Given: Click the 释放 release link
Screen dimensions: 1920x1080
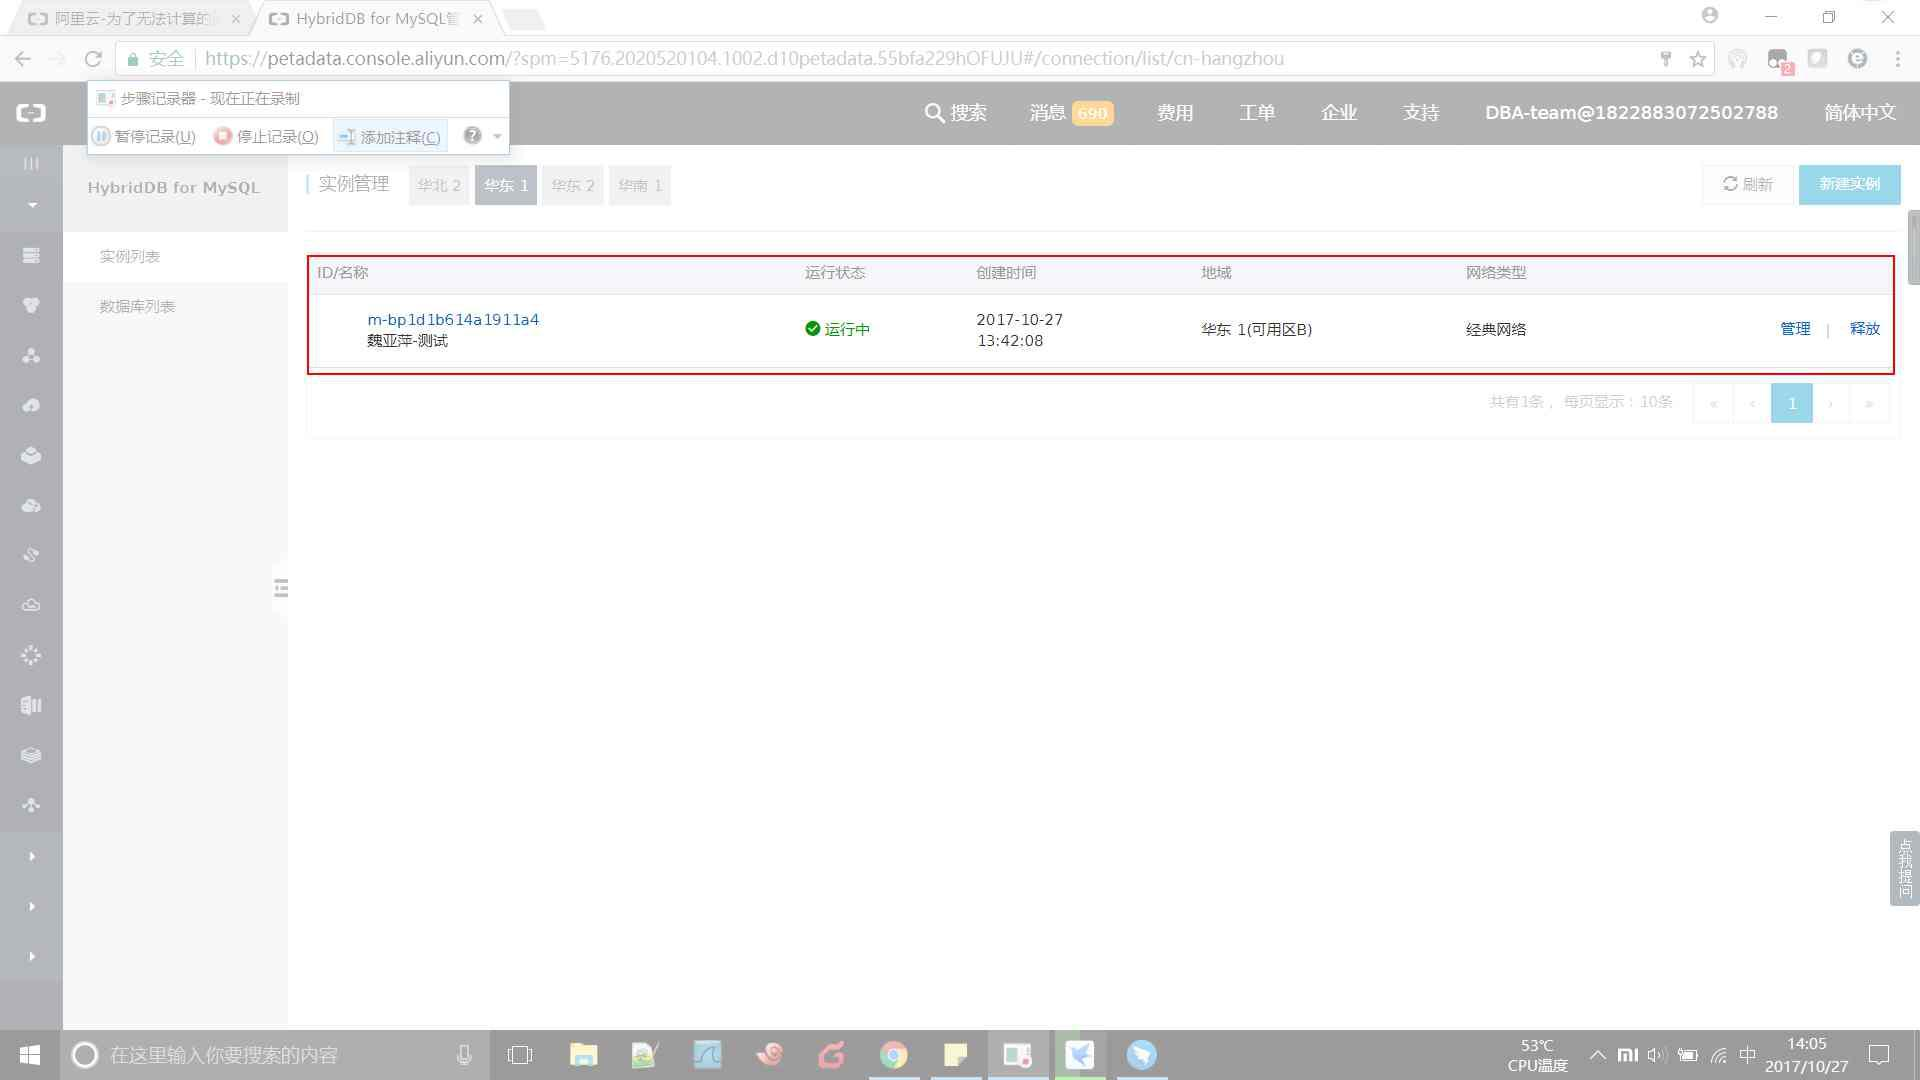Looking at the screenshot, I should (1864, 329).
